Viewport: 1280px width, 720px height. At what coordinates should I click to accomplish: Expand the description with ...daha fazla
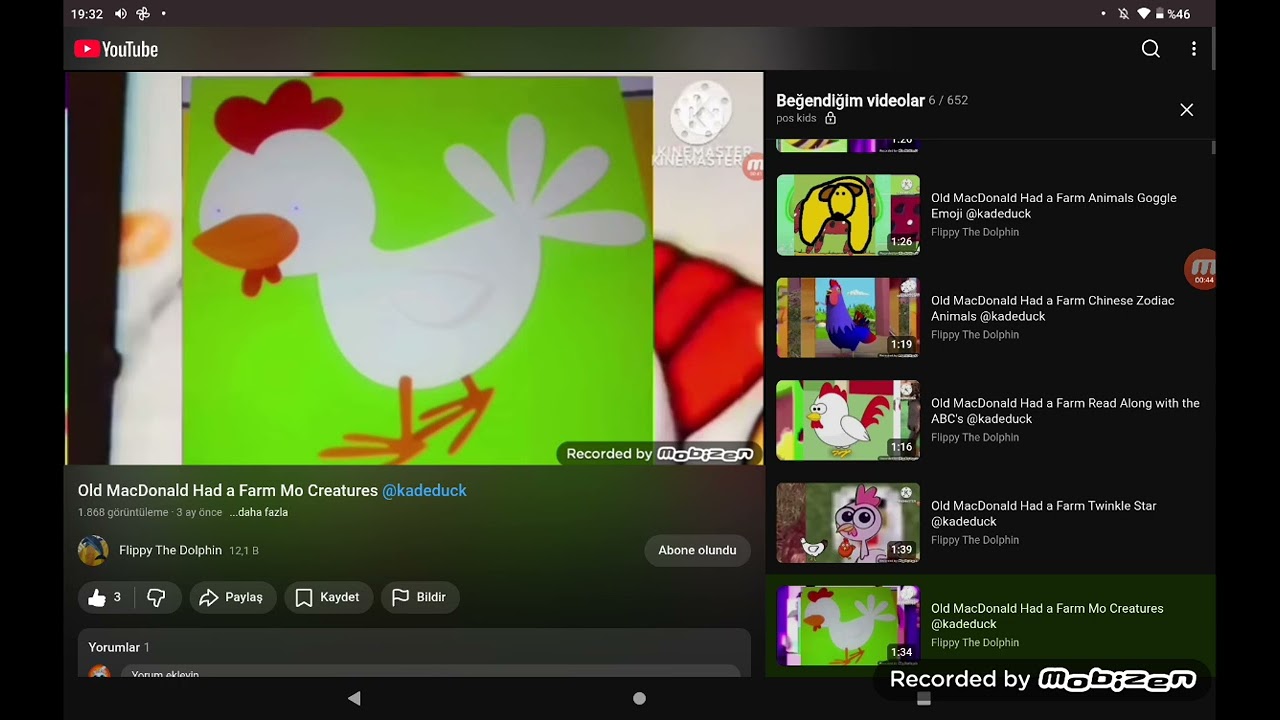tap(258, 512)
